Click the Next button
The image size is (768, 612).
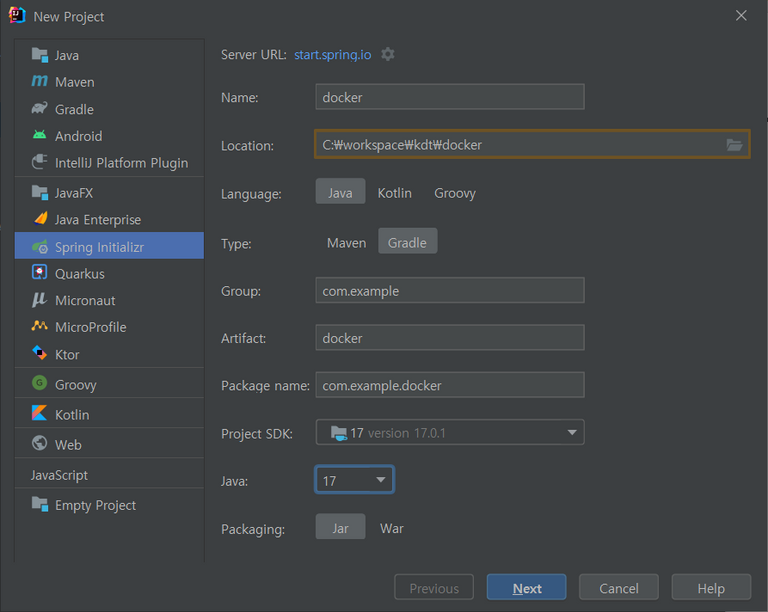click(527, 588)
